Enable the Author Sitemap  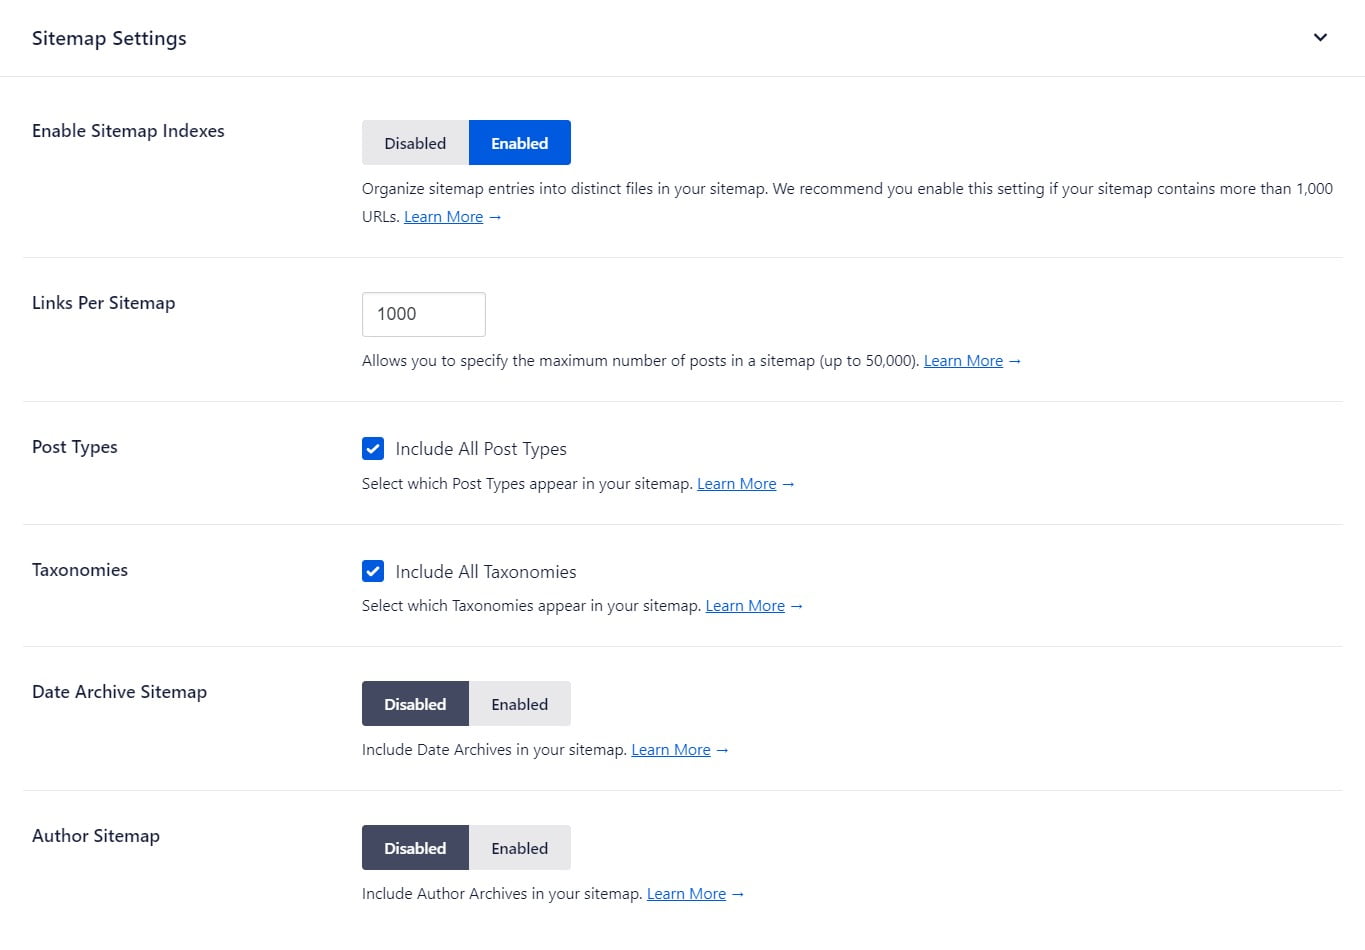coord(519,848)
